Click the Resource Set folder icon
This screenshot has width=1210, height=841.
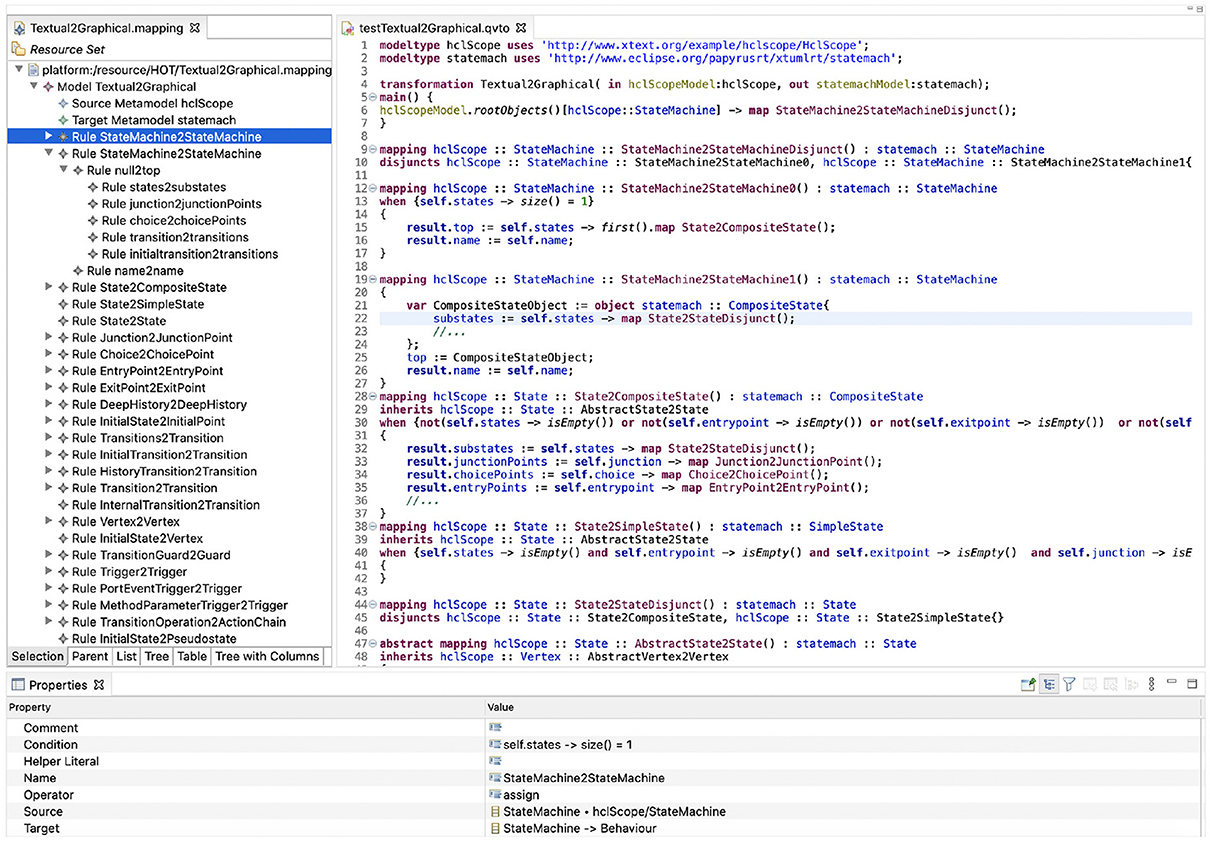click(x=18, y=49)
